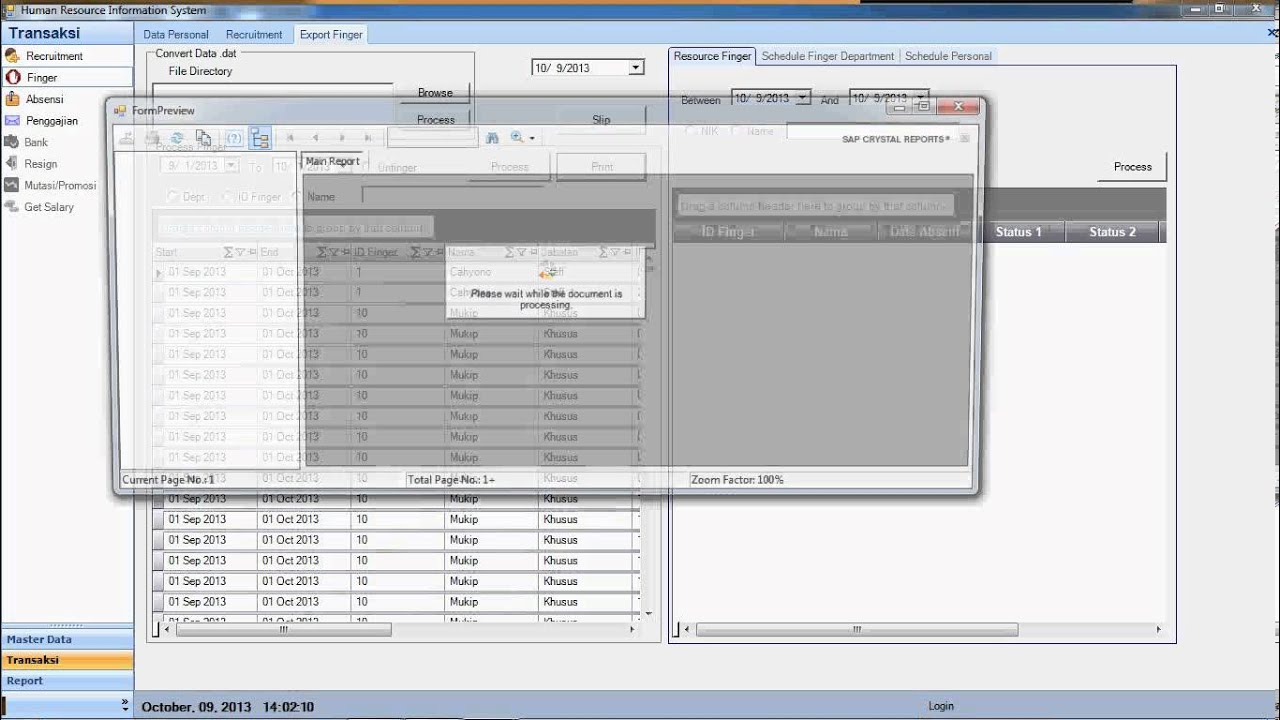Click Current Page No. status text

tap(168, 480)
